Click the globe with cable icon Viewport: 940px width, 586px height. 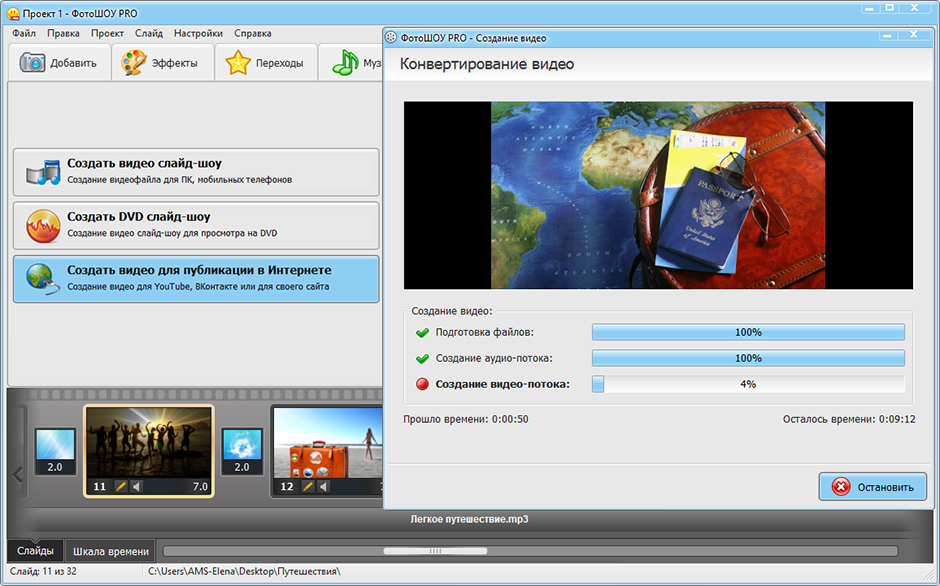pos(43,280)
